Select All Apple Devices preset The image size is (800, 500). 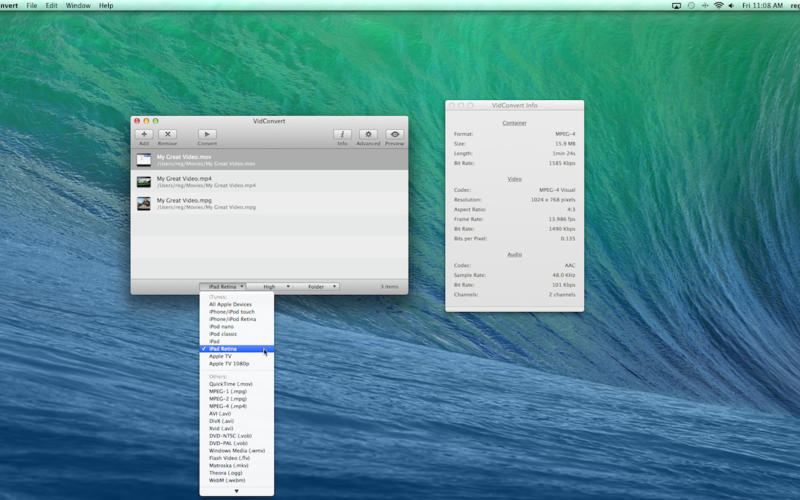click(x=231, y=304)
